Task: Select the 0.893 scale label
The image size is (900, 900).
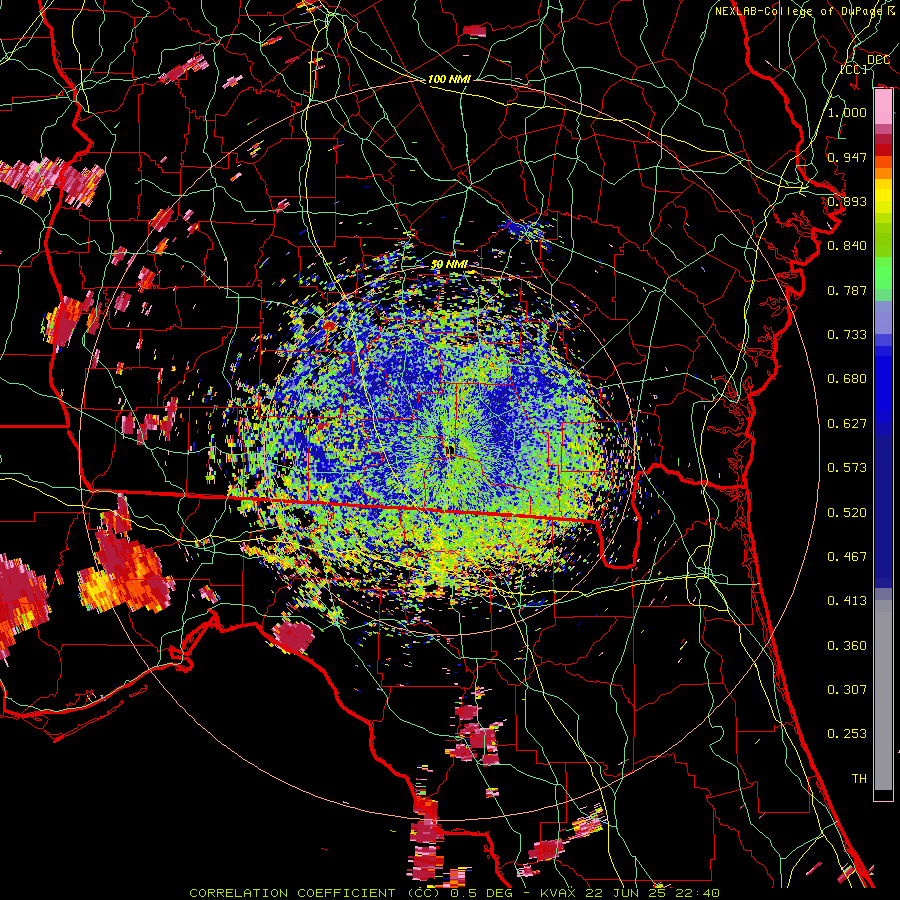Action: point(847,201)
